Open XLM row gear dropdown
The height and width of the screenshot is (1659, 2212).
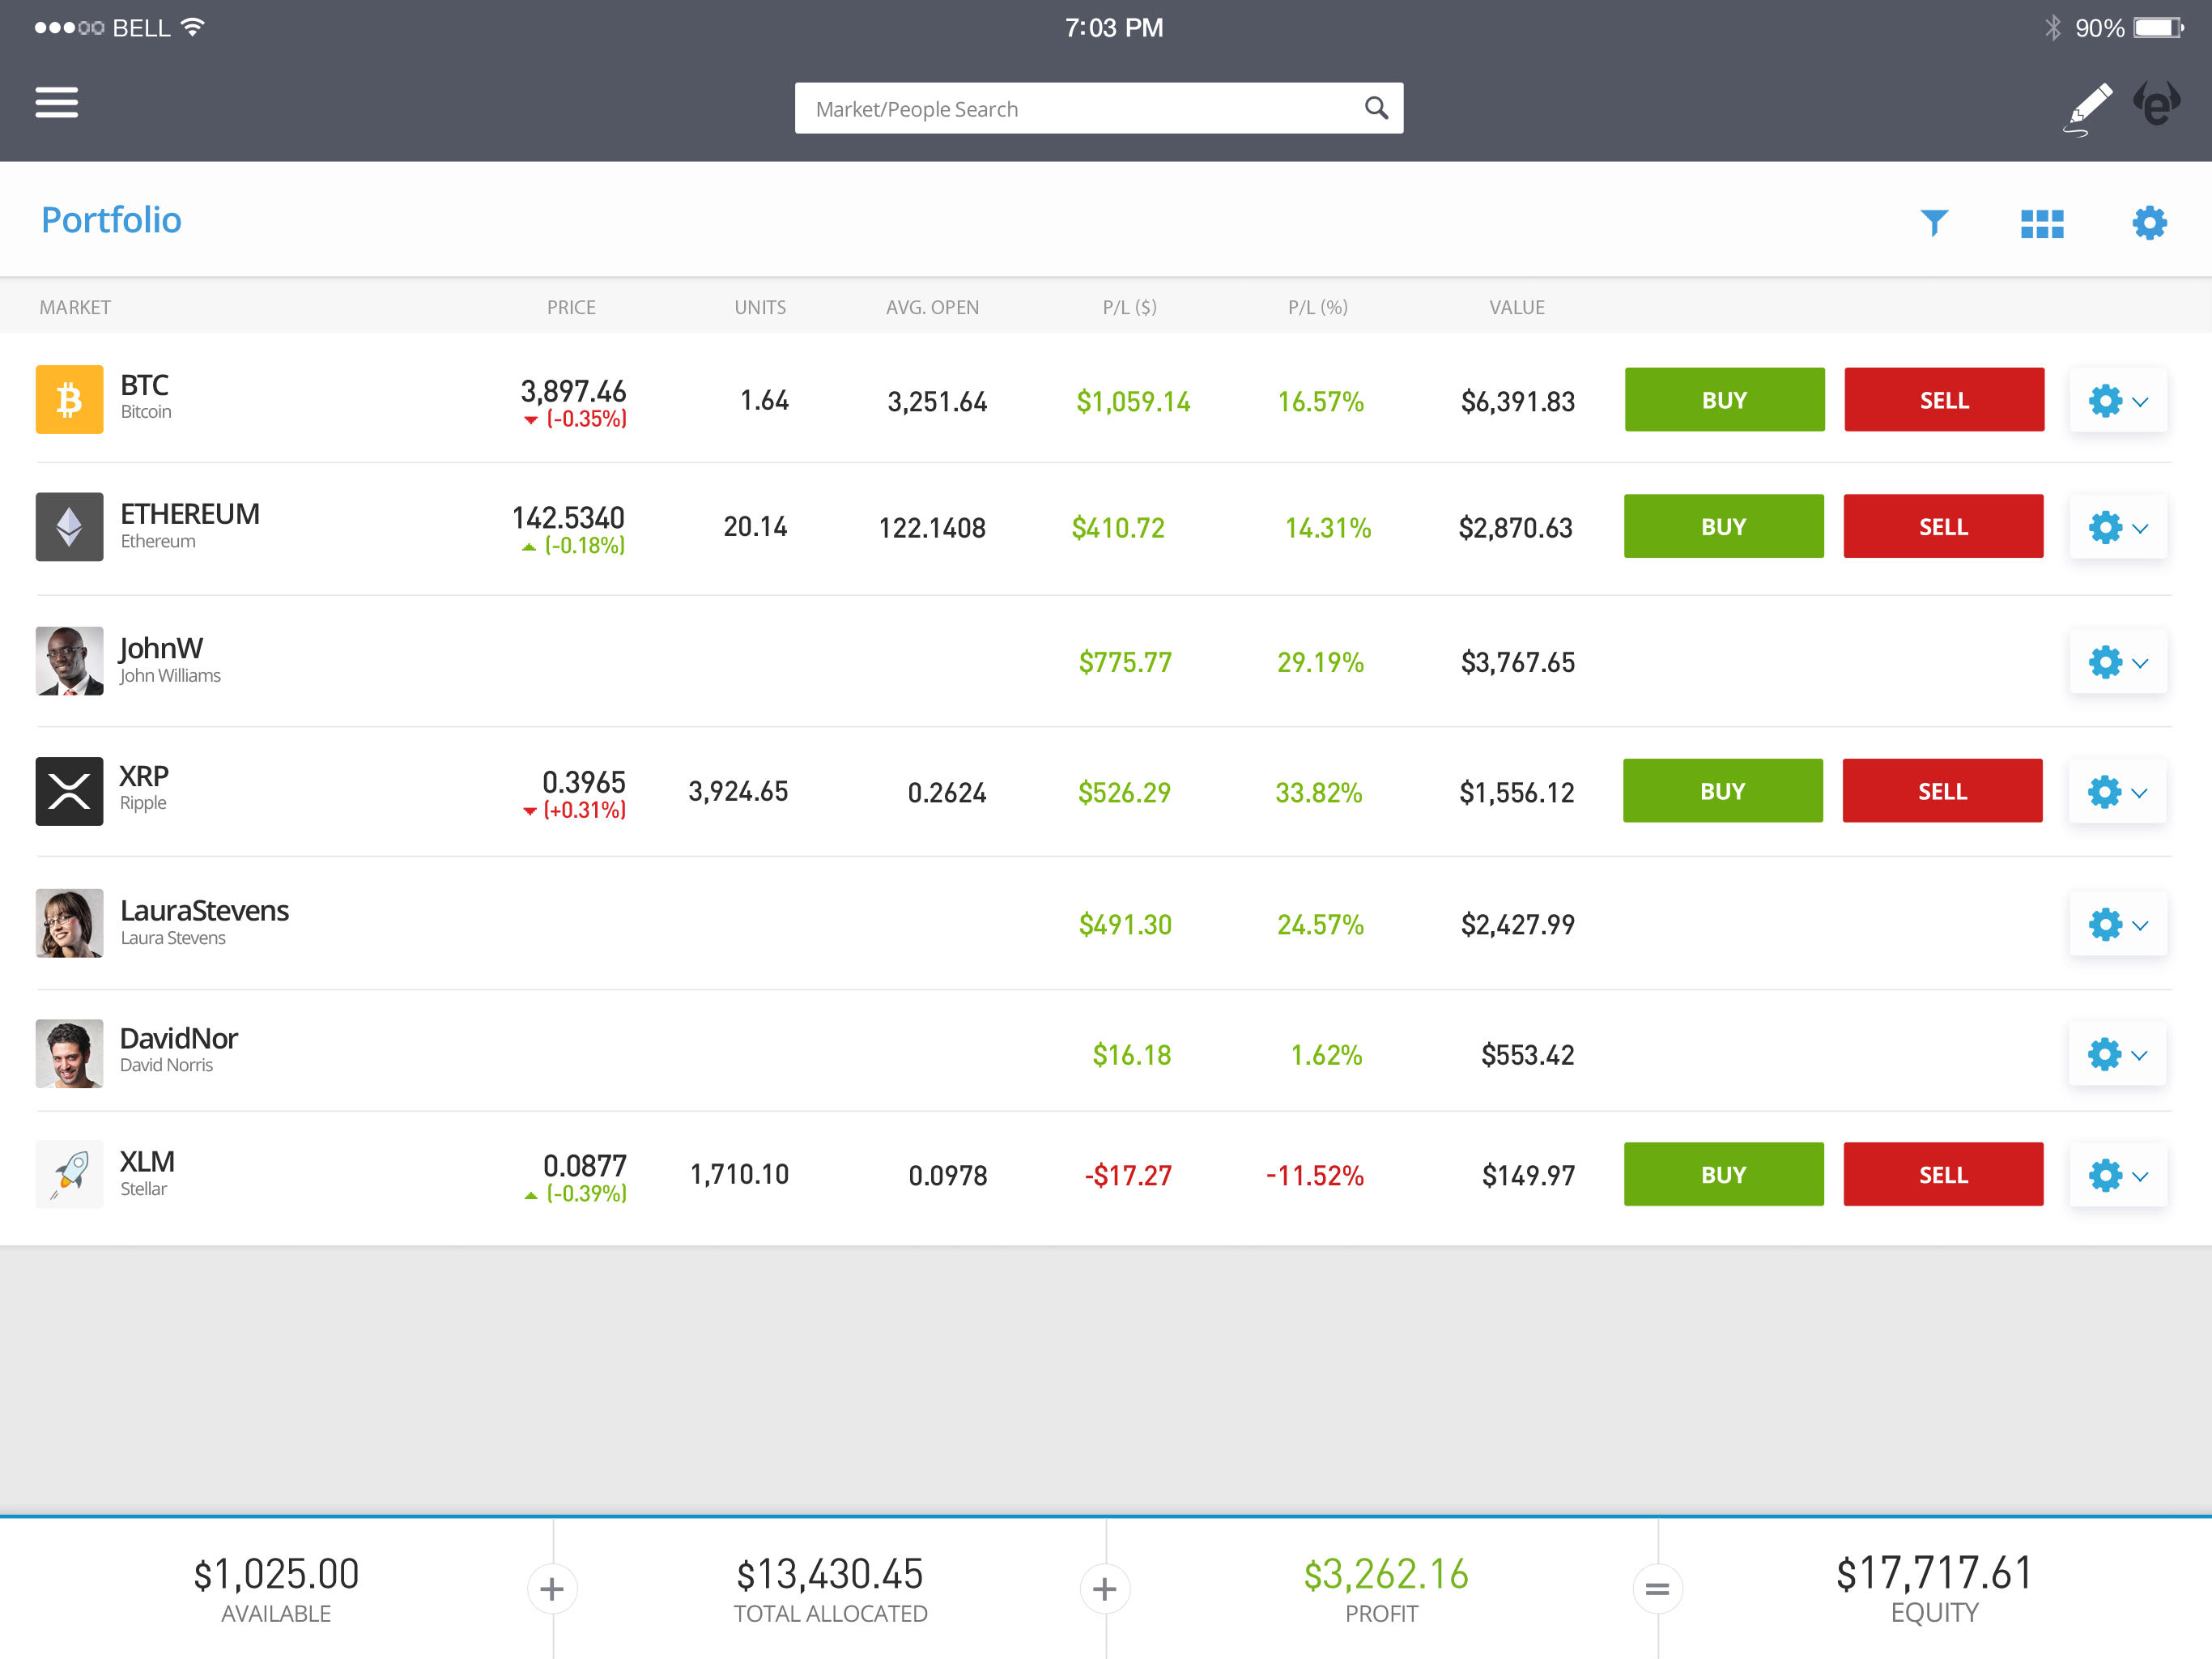coord(2117,1175)
